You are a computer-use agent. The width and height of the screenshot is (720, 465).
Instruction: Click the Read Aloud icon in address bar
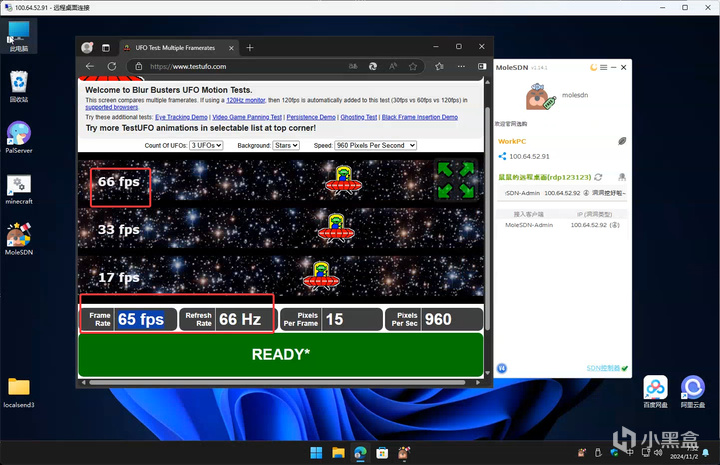pyautogui.click(x=393, y=67)
